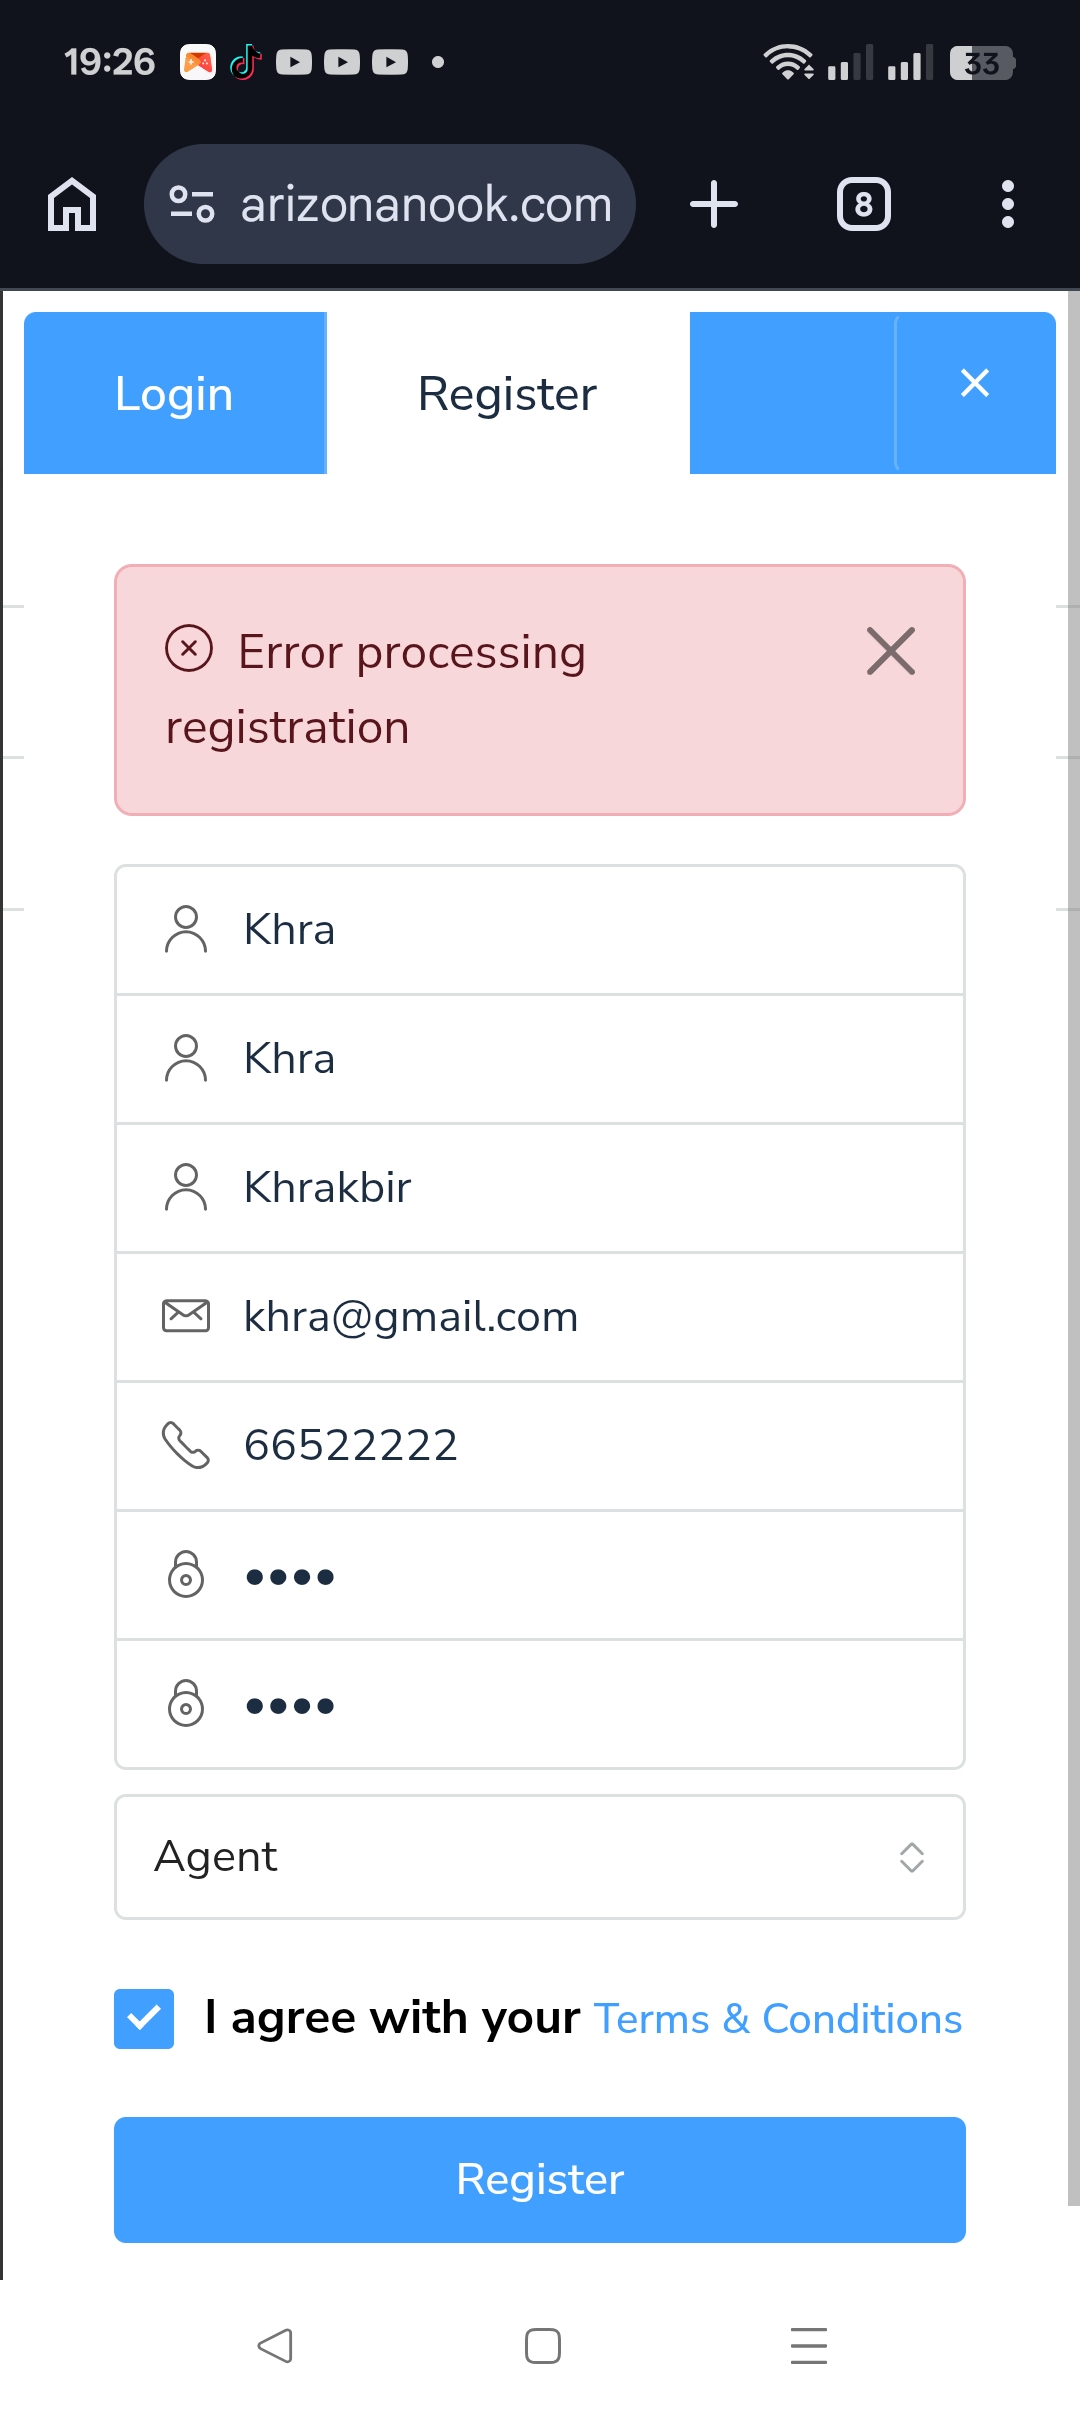
Task: Click the Khrakbir username field
Action: click(x=540, y=1188)
